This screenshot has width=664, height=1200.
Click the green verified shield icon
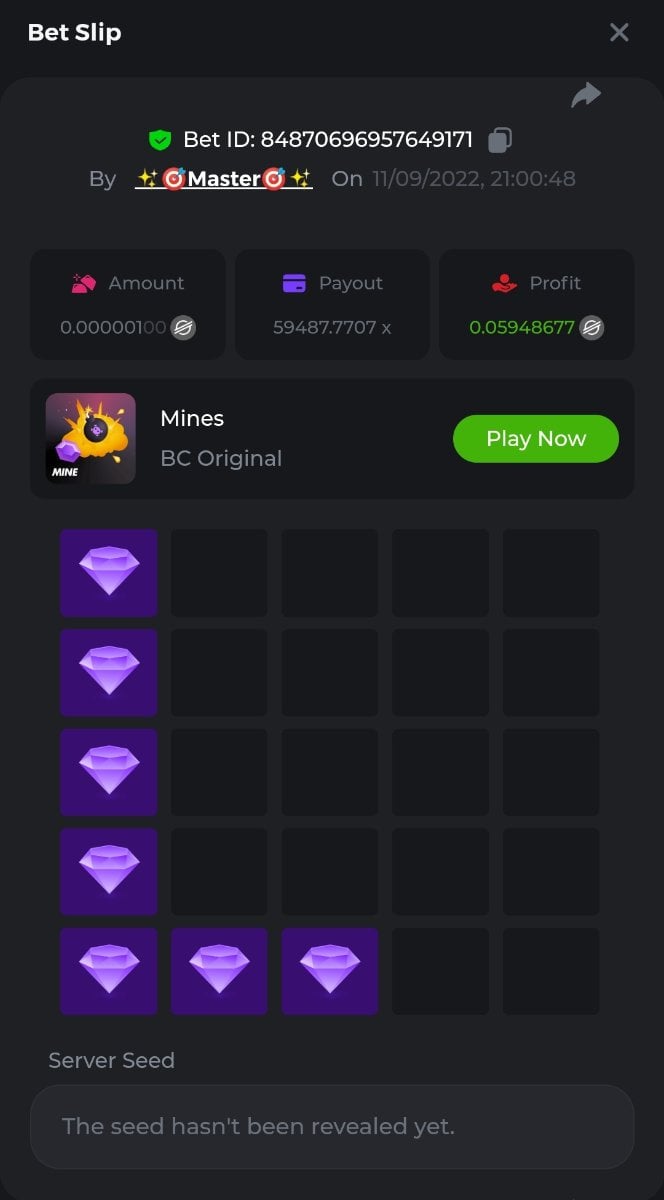coord(159,140)
